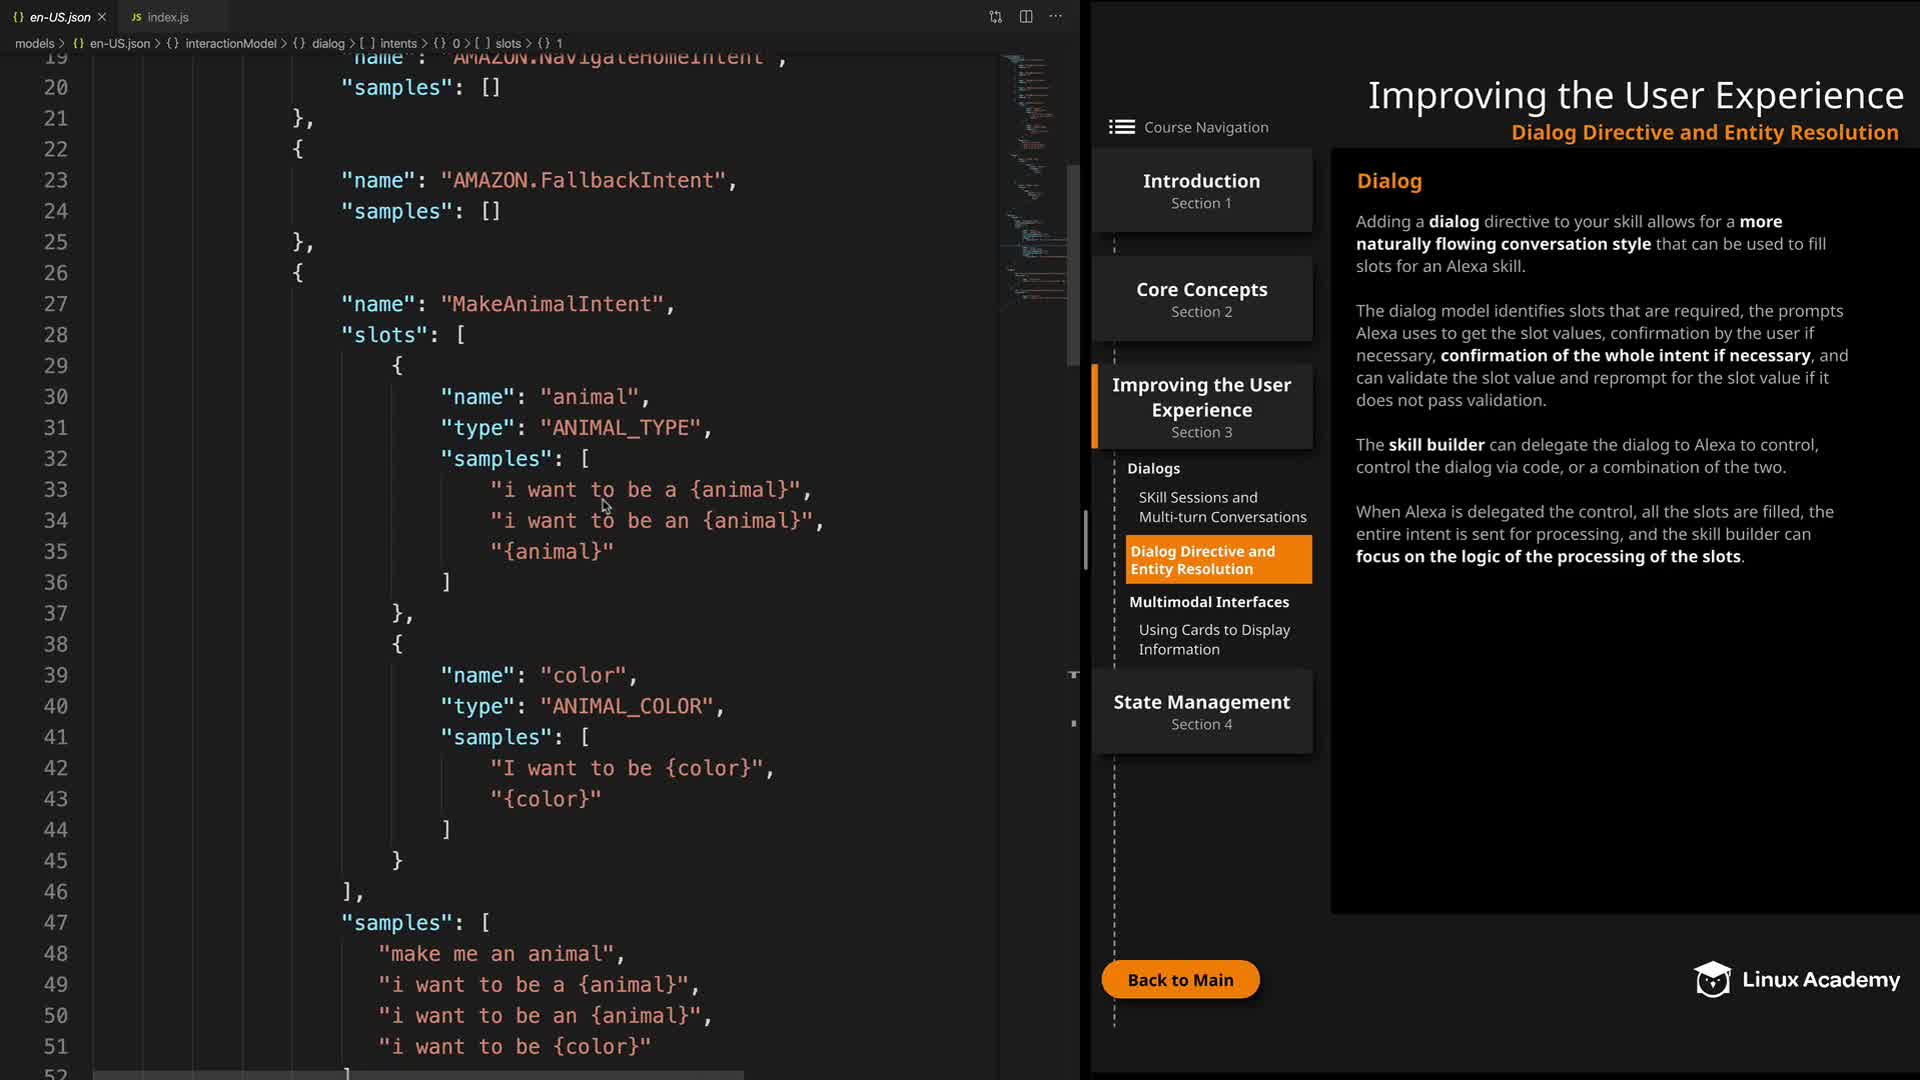Click the Course Navigation hamburger icon
The height and width of the screenshot is (1080, 1920).
1121,127
